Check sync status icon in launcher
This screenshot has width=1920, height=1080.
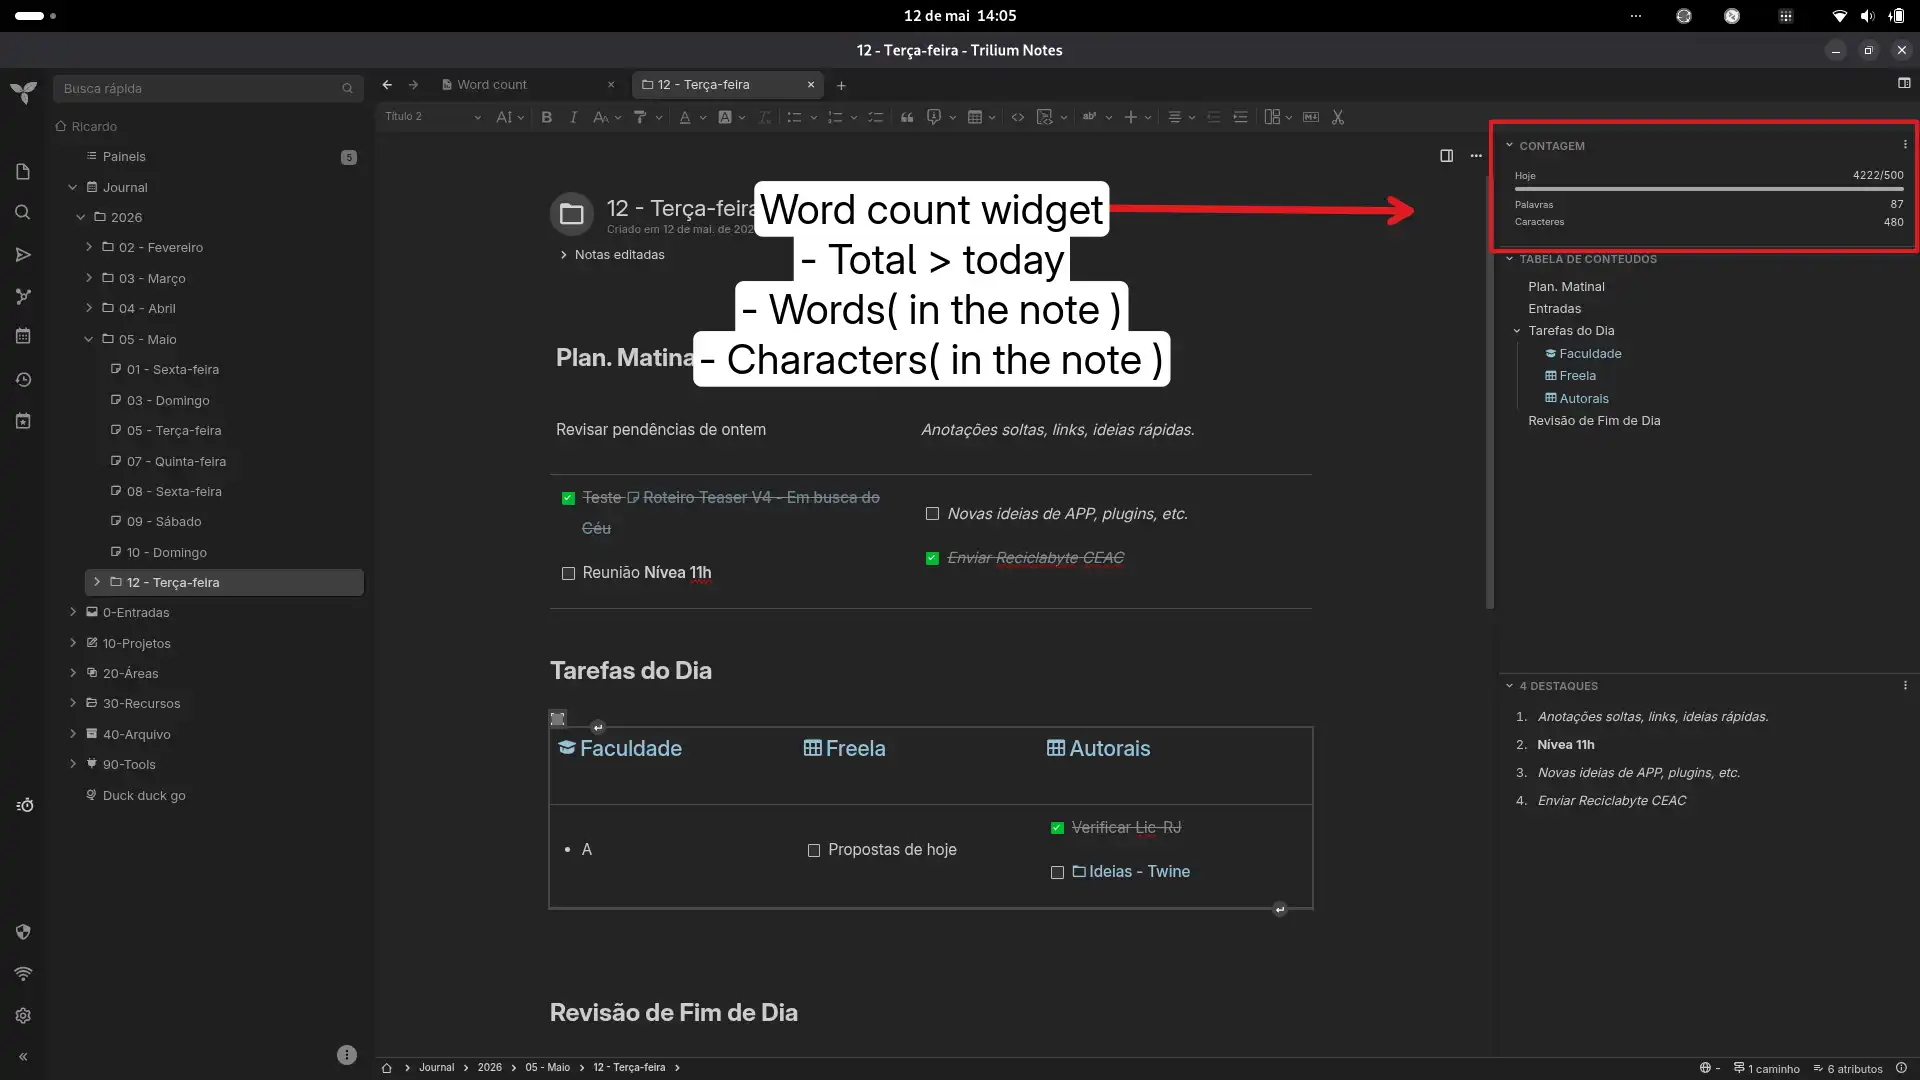click(x=23, y=974)
